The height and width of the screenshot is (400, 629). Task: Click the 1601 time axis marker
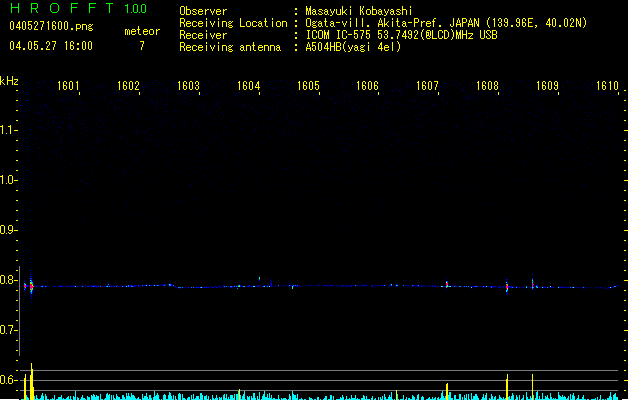[x=68, y=86]
